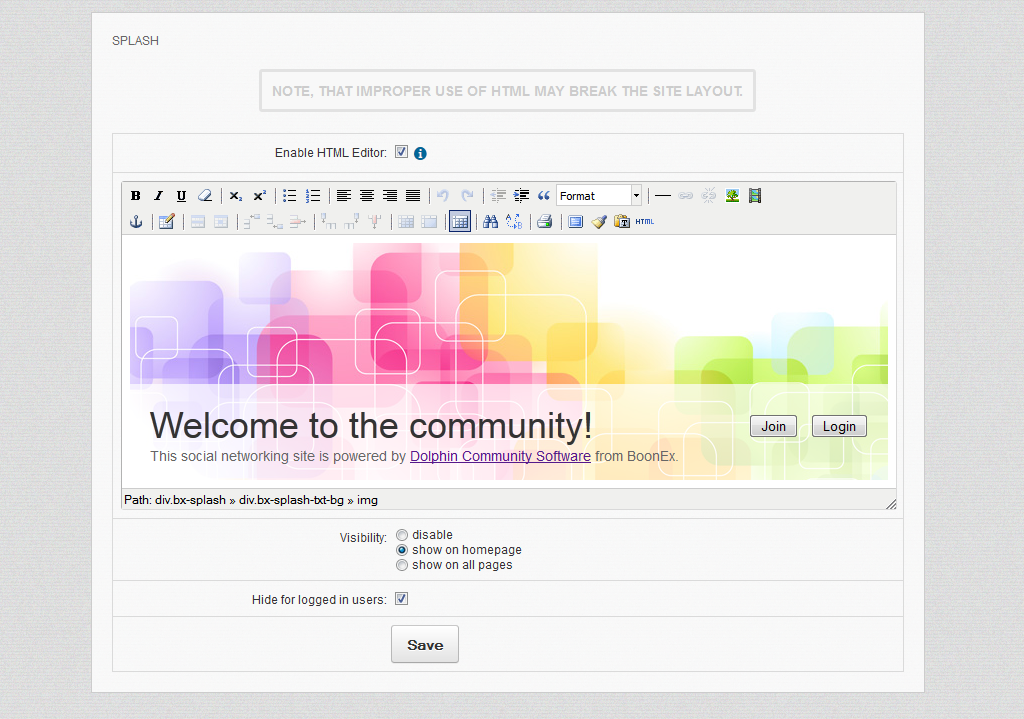Insert an anchor
The width and height of the screenshot is (1024, 719).
(136, 222)
